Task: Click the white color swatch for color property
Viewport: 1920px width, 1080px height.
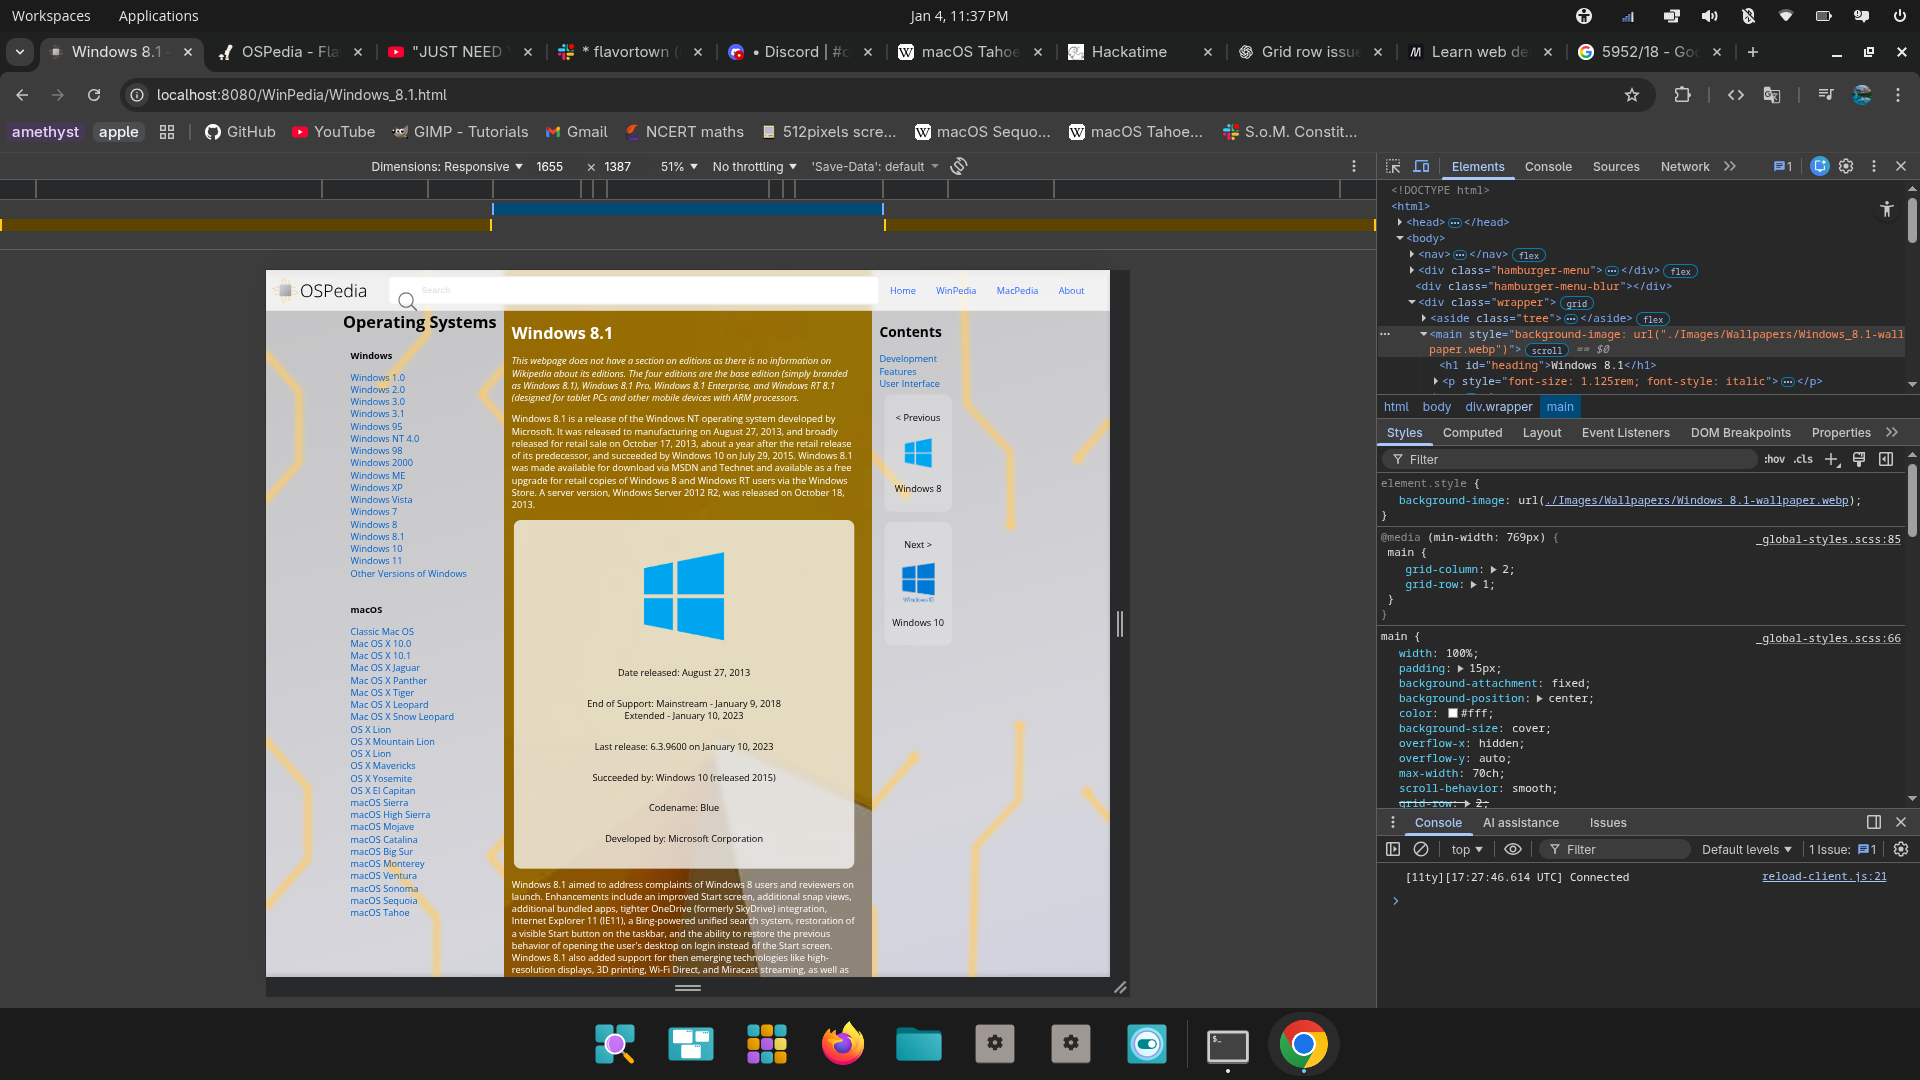Action: [x=1453, y=713]
